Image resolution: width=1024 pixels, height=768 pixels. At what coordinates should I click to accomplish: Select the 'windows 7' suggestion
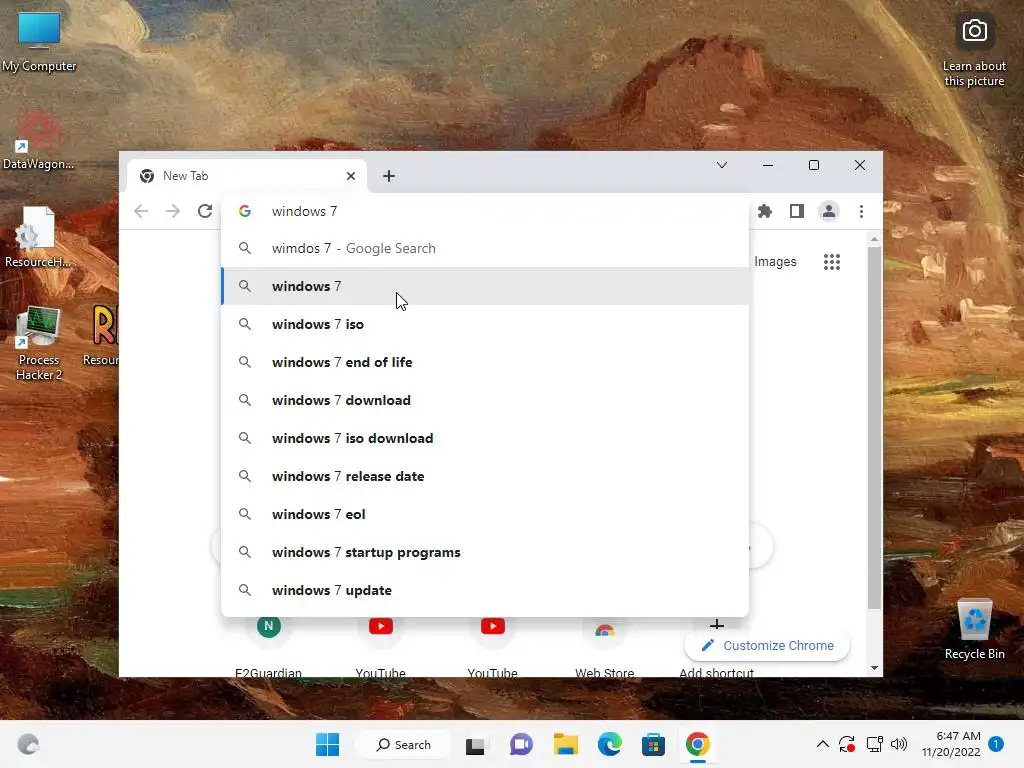coord(485,286)
